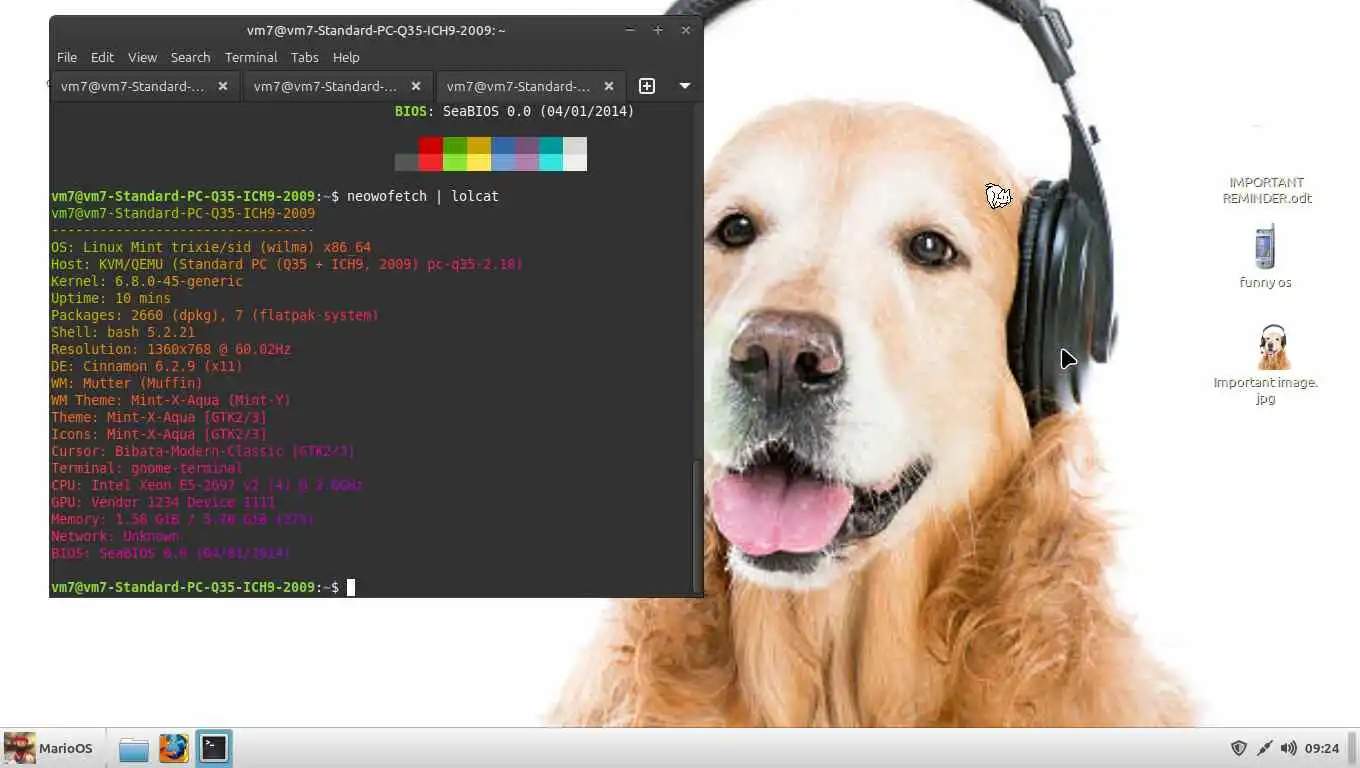Click the 'Resolution: 1360x768' line

click(x=171, y=349)
